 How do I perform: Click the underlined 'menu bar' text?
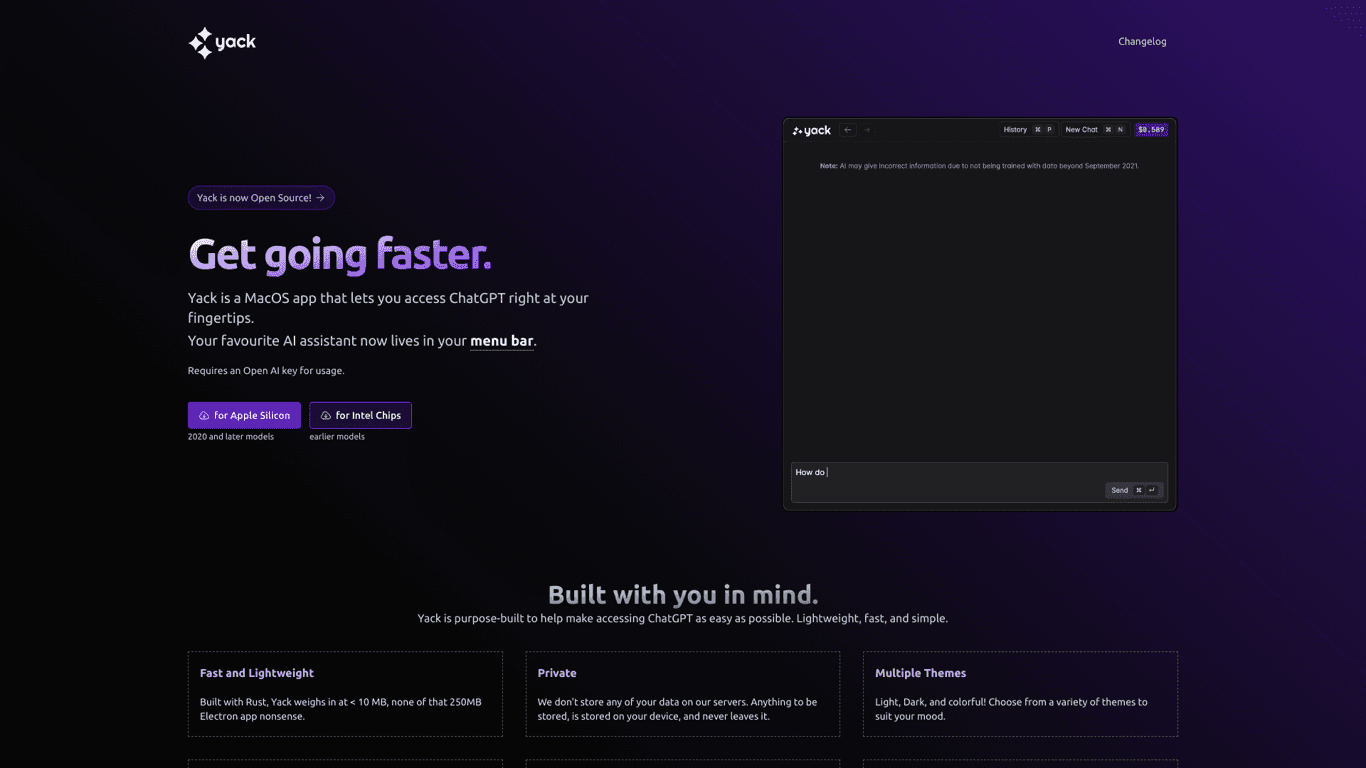[502, 341]
